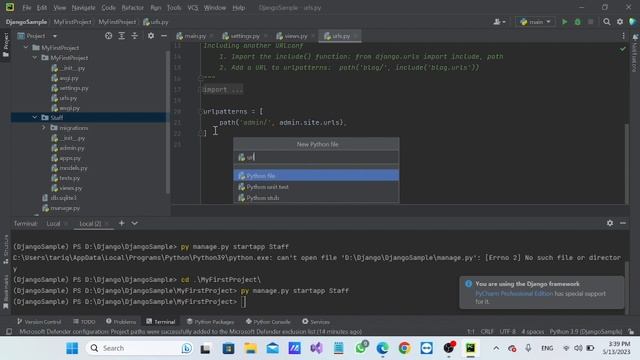This screenshot has width=640, height=360.
Task: Toggle the Project side tool window stripe
Action: click(x=5, y=45)
